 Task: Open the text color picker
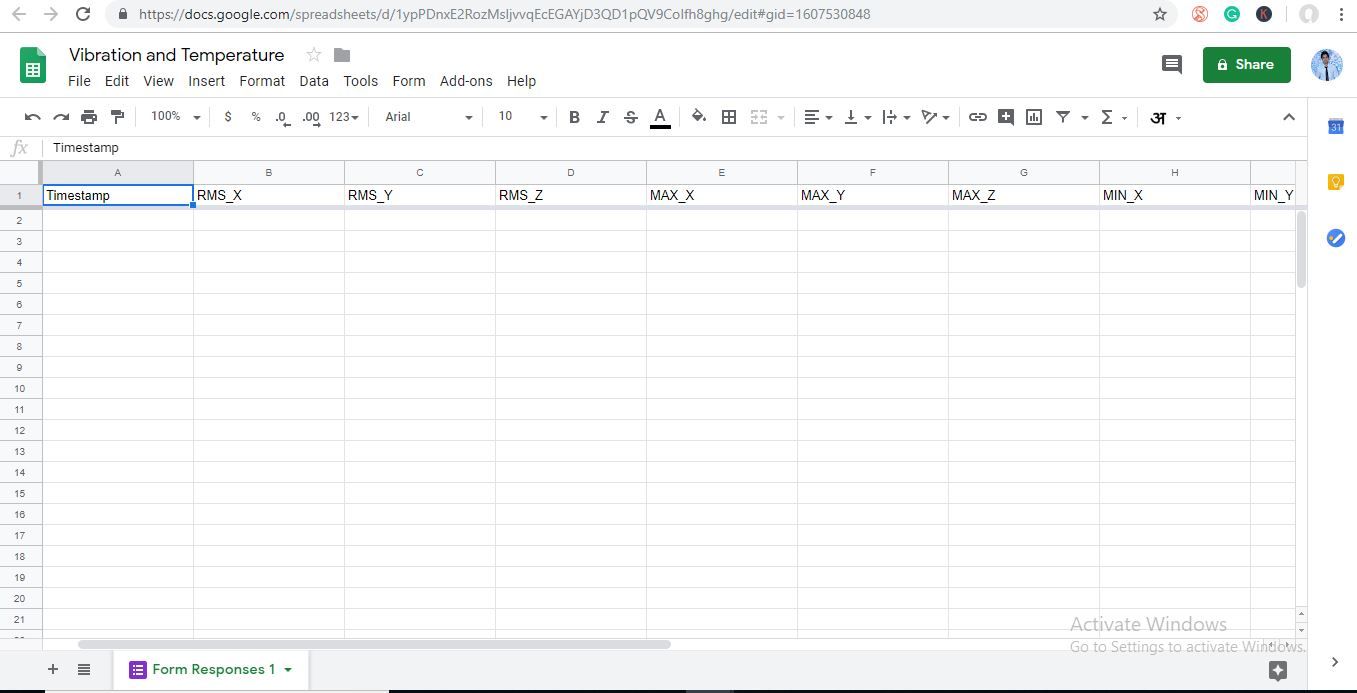pyautogui.click(x=660, y=117)
